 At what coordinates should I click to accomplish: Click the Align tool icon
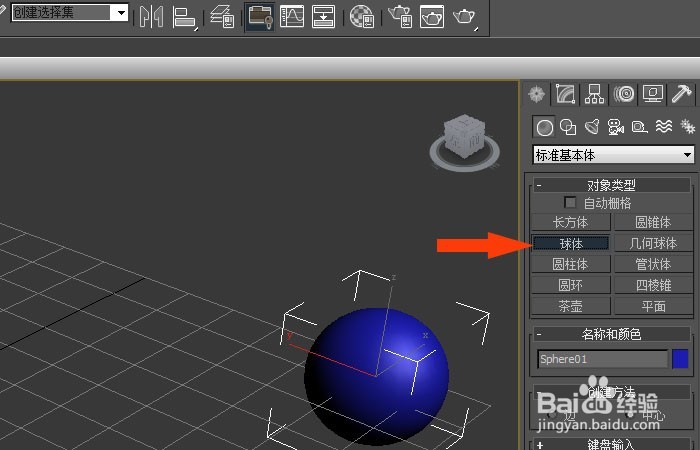click(183, 18)
